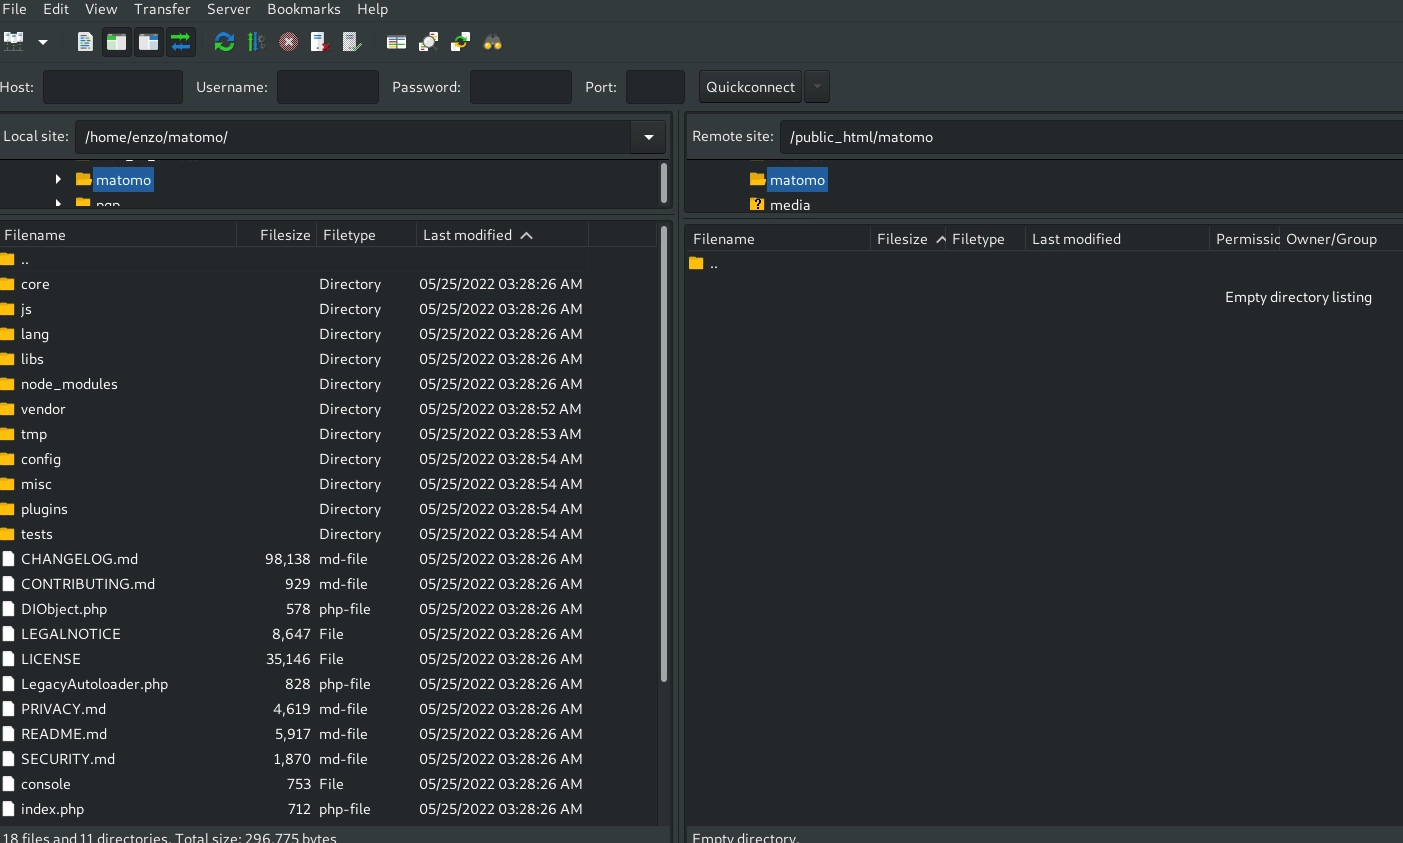
Task: Click the magnifier-over-files toolbar icon
Action: (428, 42)
